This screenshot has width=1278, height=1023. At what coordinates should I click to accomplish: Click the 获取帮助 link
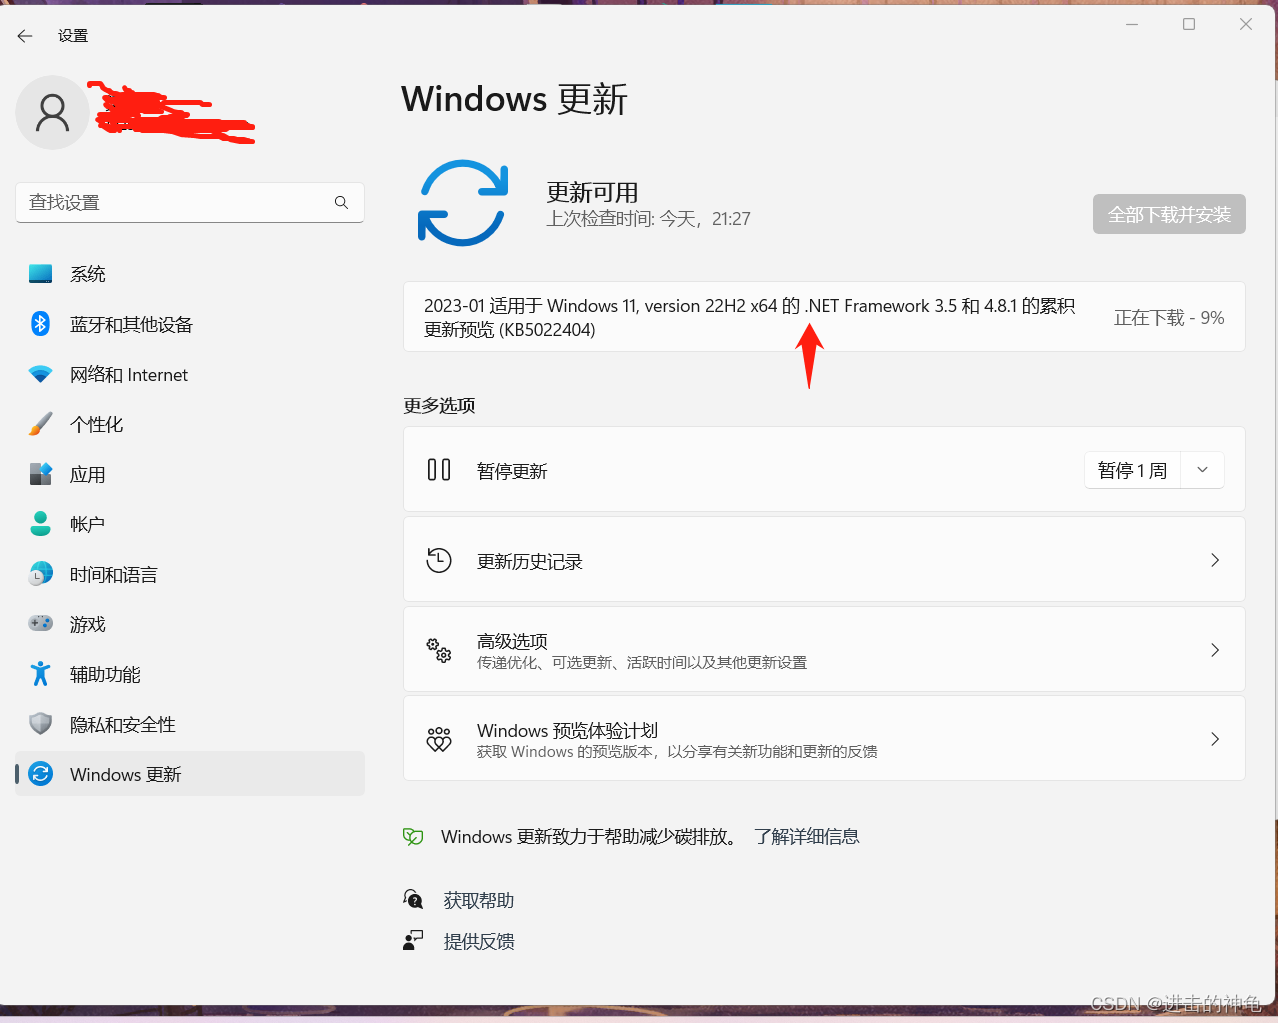point(479,901)
